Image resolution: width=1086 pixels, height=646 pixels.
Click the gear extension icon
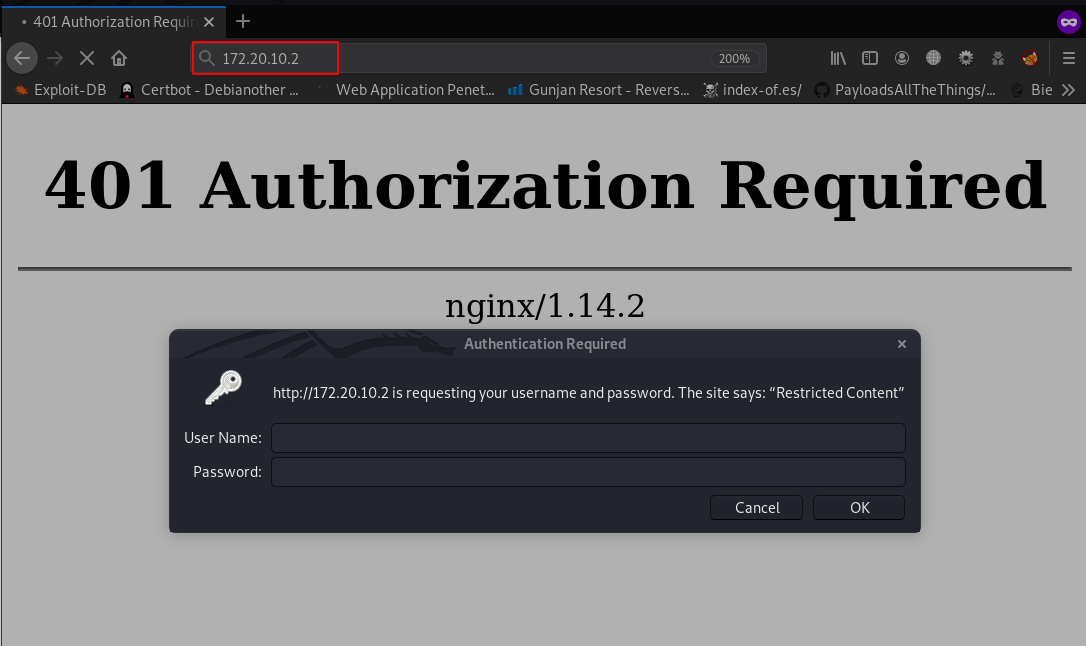pos(966,58)
